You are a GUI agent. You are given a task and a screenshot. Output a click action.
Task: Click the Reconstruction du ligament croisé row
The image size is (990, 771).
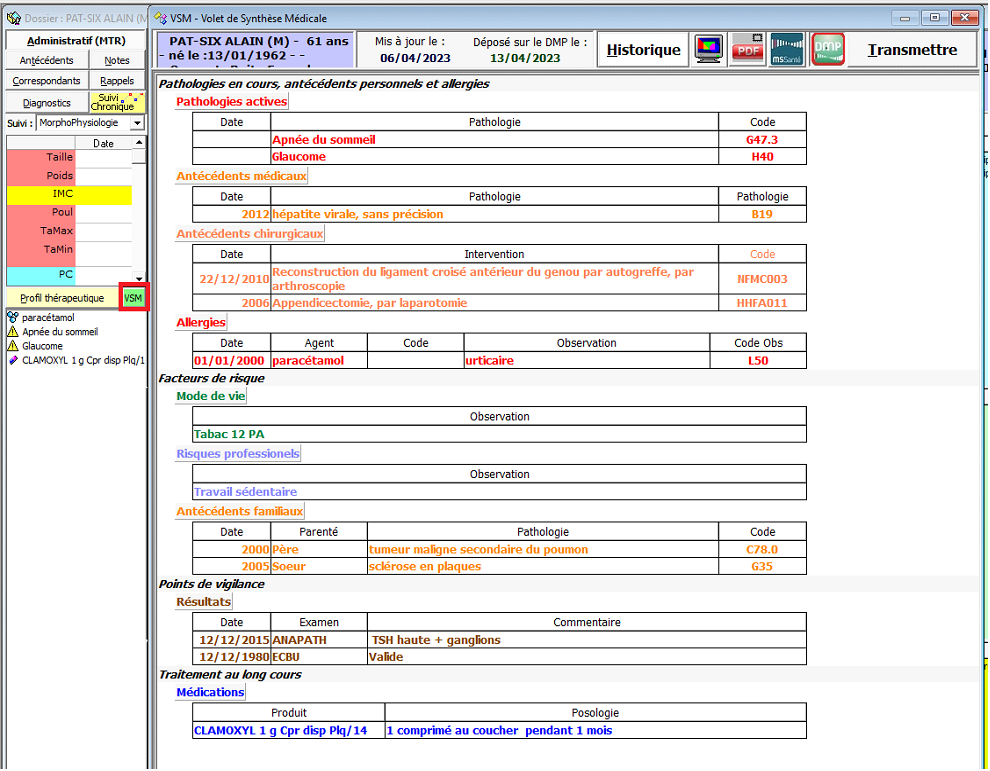click(499, 278)
